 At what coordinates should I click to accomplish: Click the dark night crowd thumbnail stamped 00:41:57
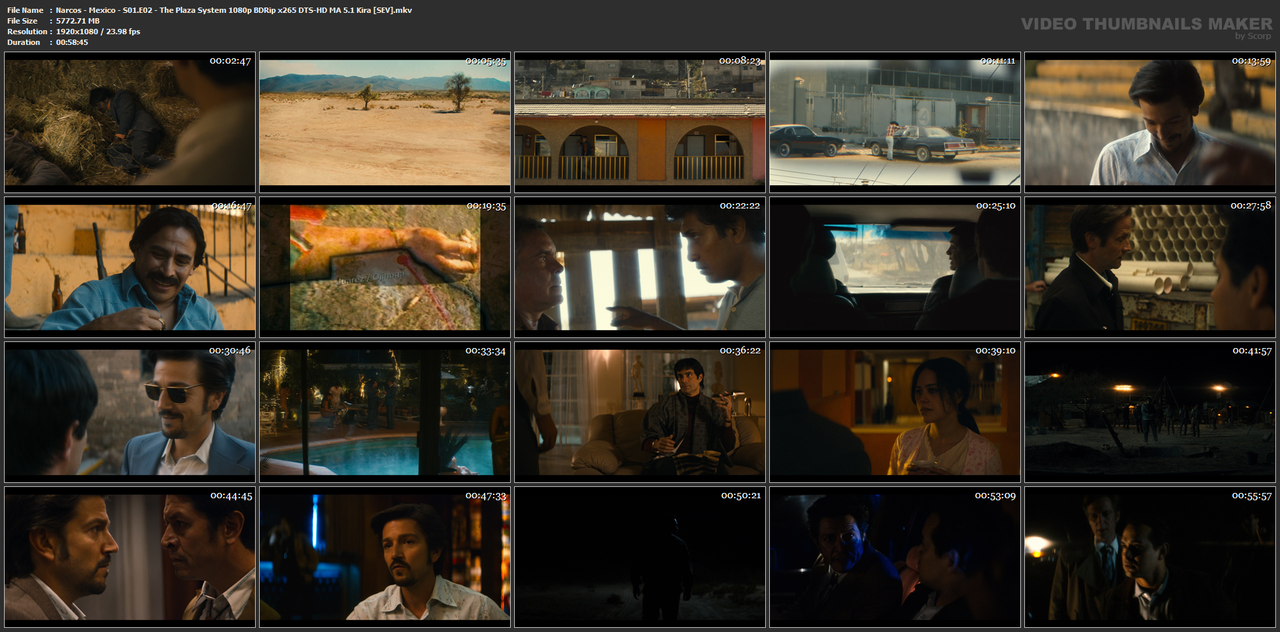pos(1150,412)
